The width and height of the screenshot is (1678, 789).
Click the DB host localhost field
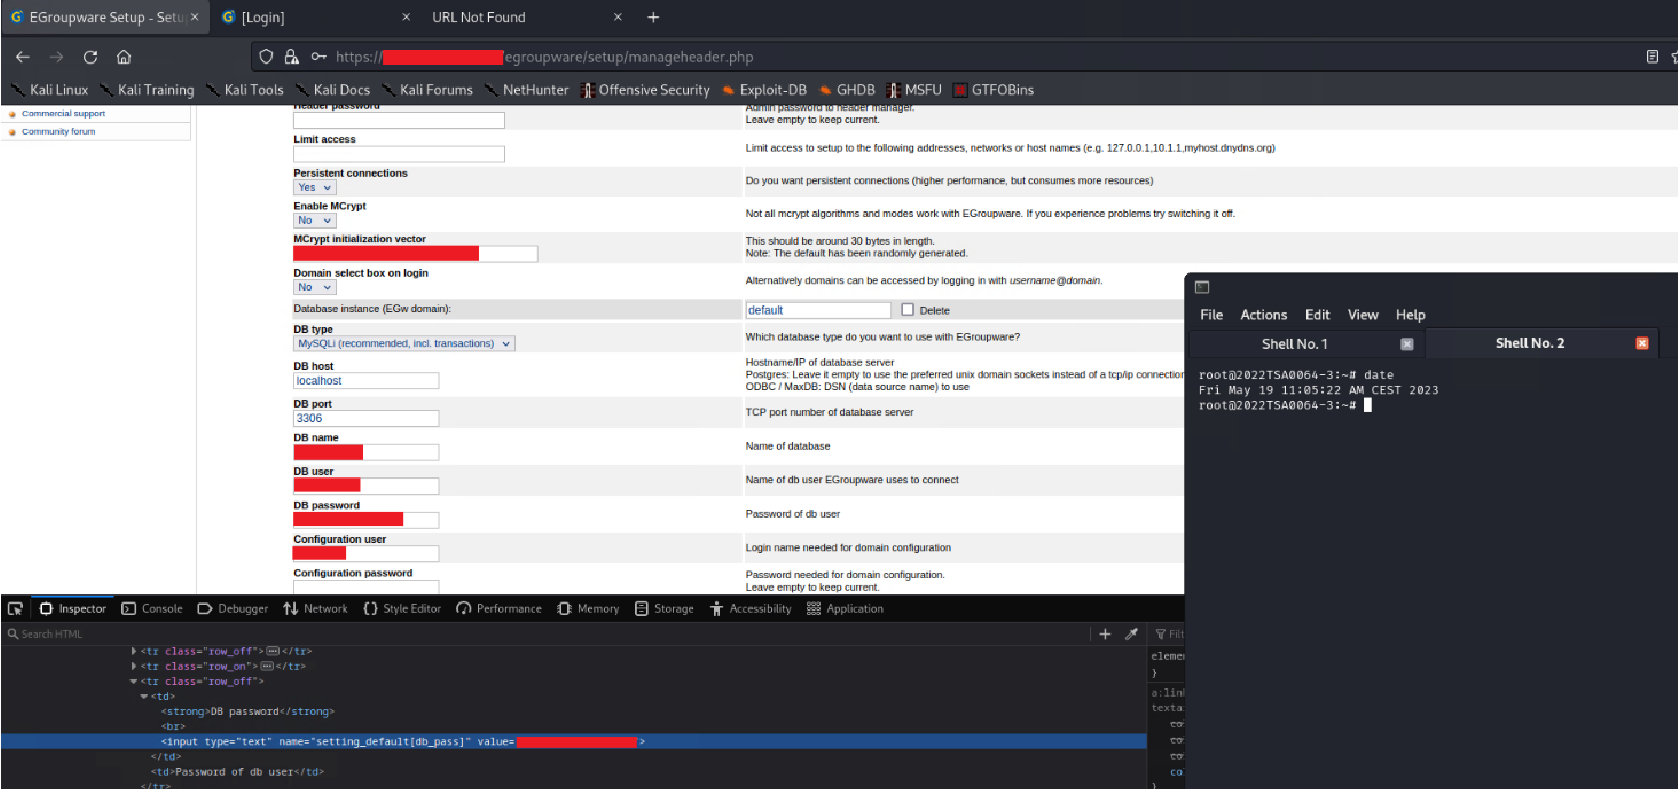pyautogui.click(x=366, y=381)
